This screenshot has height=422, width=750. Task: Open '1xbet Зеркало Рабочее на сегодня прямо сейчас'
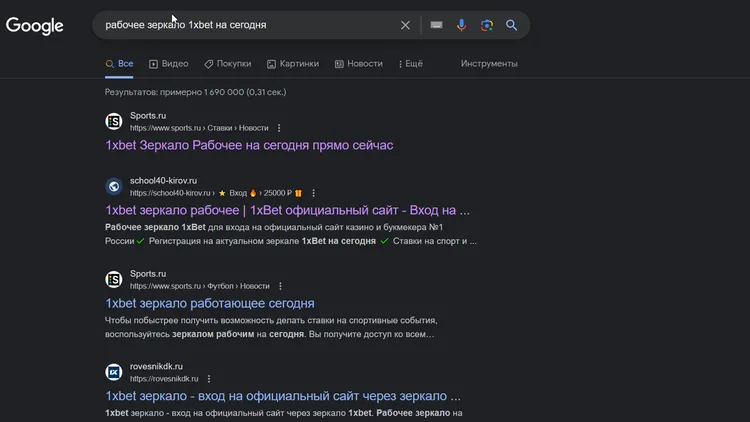click(249, 145)
